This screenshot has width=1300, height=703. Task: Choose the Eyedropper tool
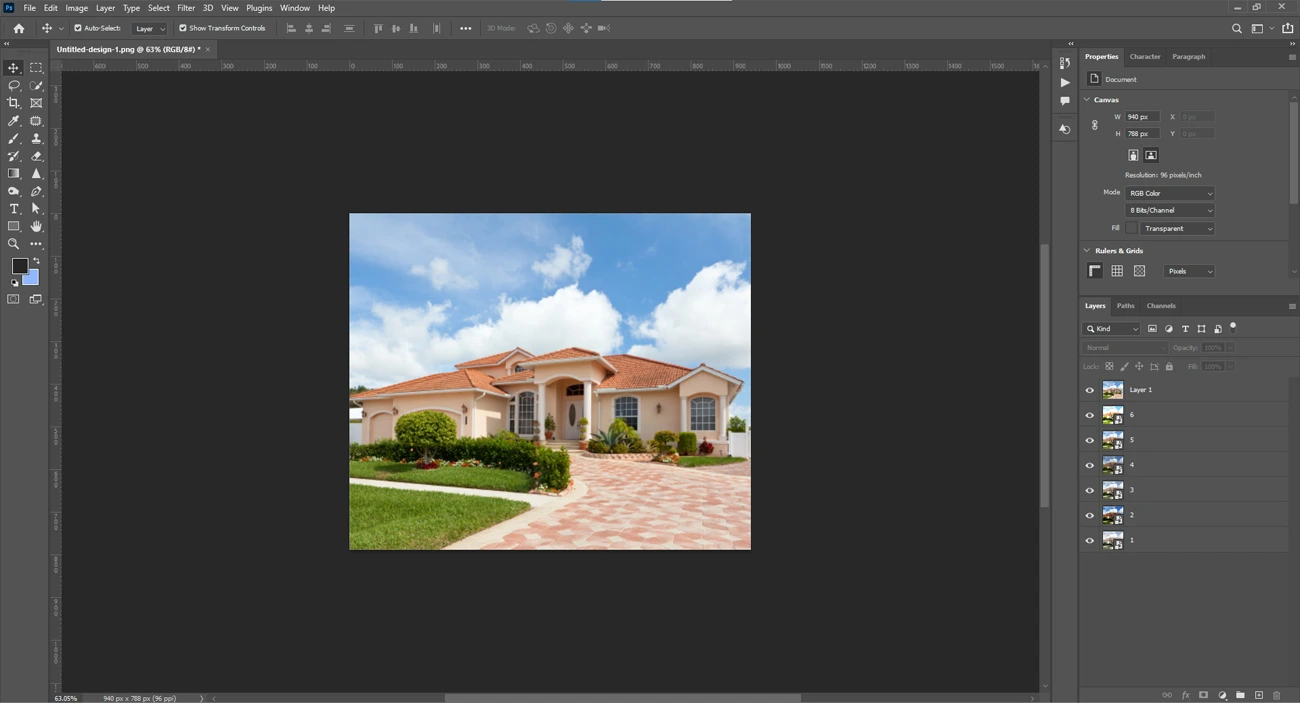coord(13,120)
